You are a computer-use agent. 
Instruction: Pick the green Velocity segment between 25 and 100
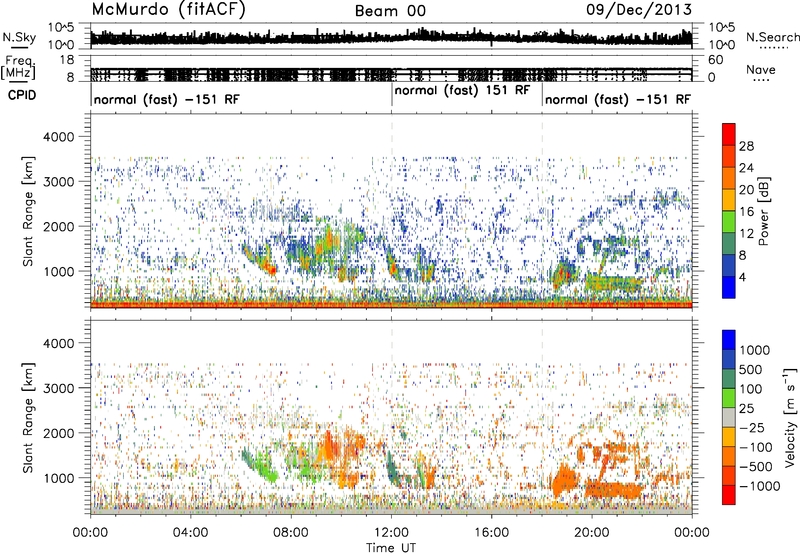click(x=729, y=398)
